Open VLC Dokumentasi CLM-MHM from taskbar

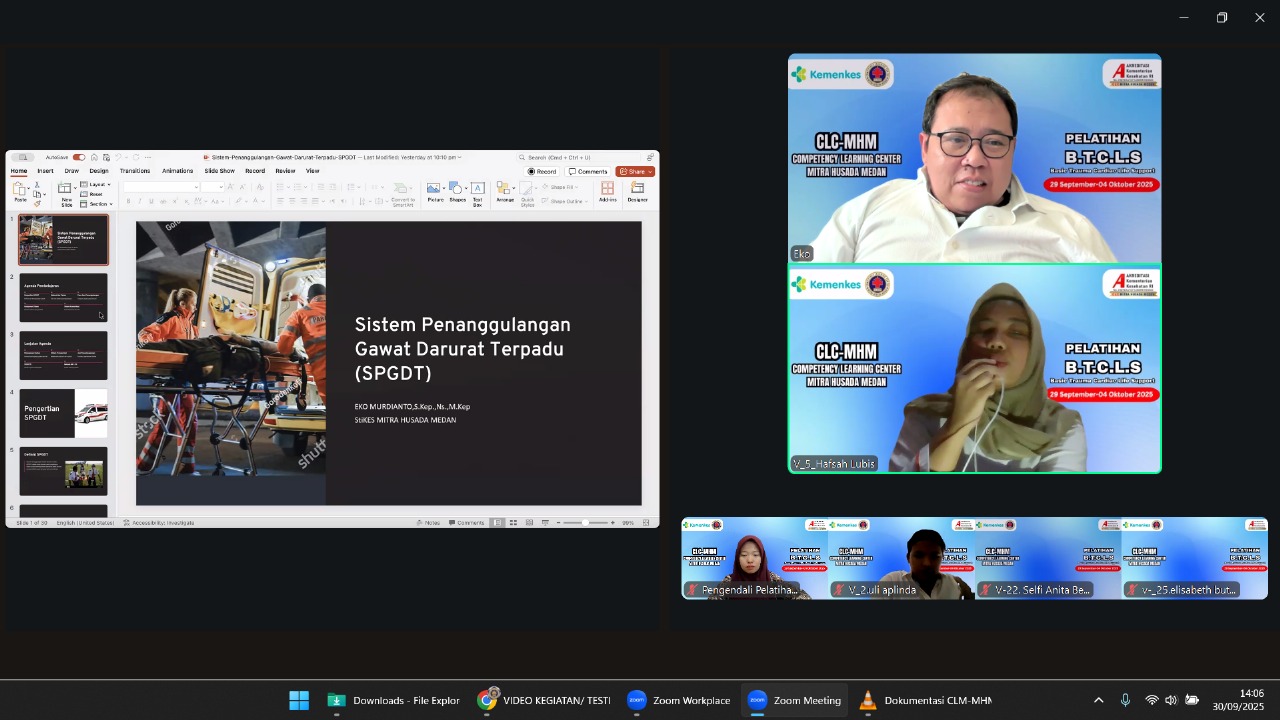[927, 700]
